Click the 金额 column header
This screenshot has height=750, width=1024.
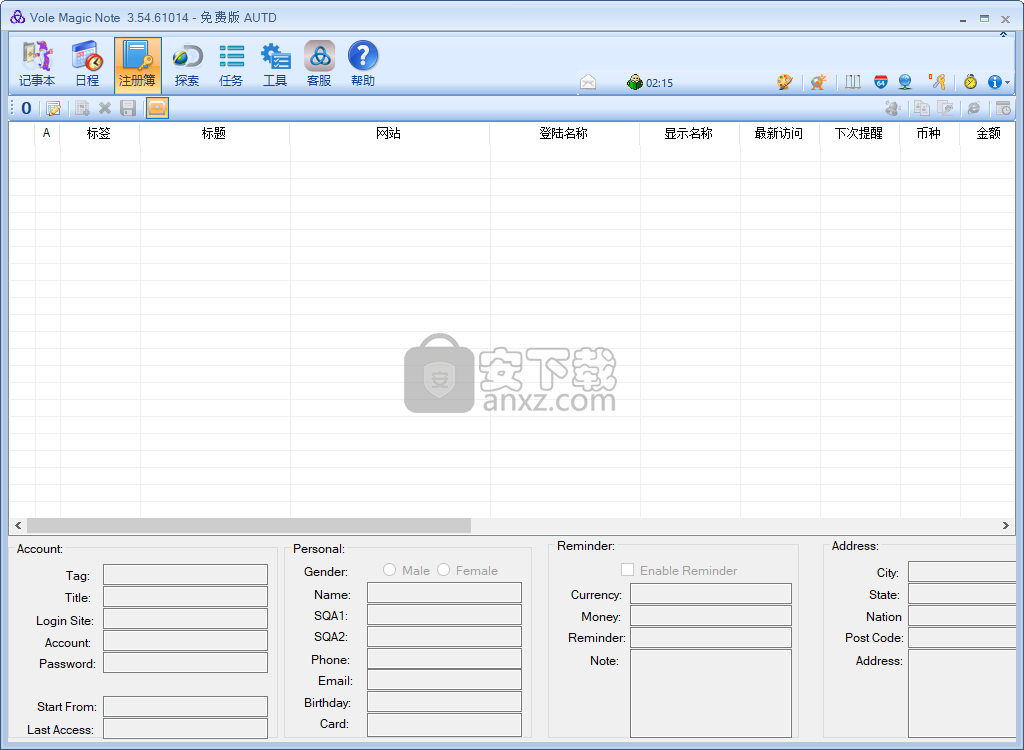pos(988,133)
